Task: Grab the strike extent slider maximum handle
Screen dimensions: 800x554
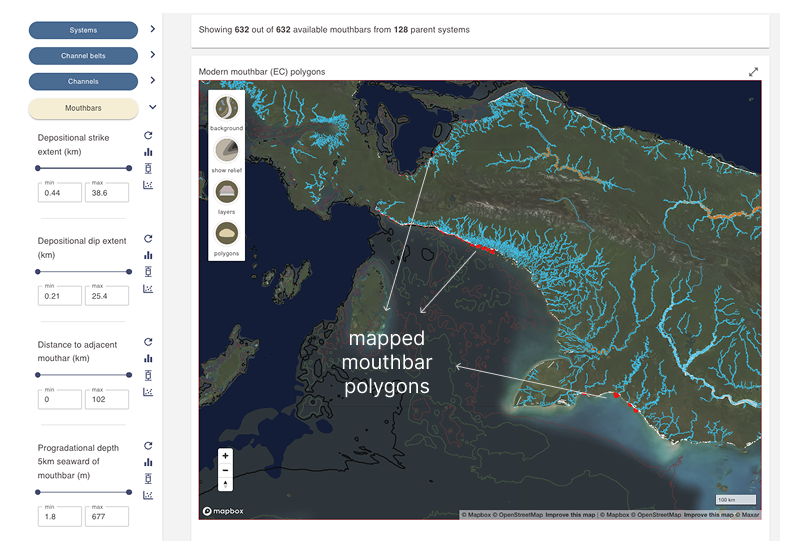Action: [129, 168]
